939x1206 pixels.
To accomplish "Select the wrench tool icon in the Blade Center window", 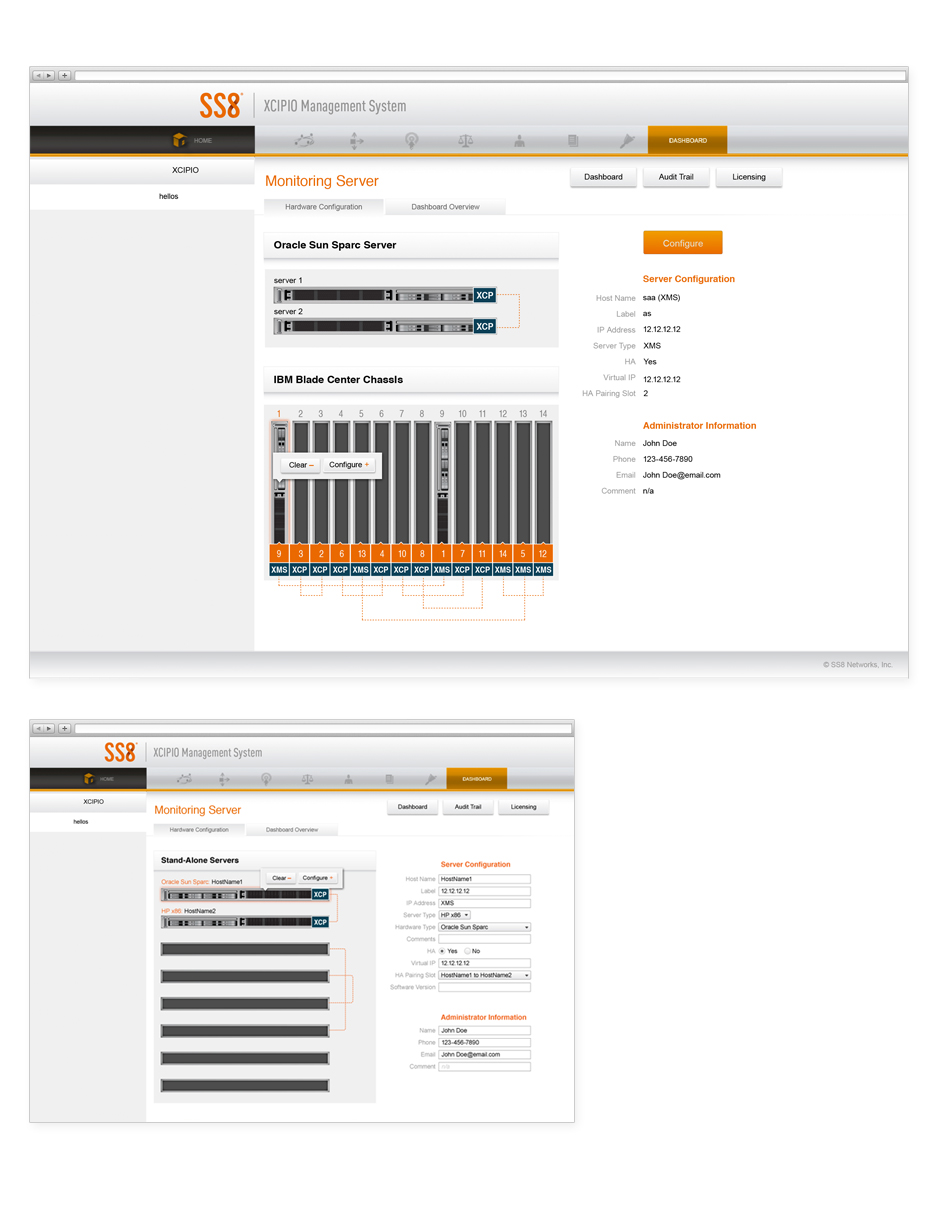I will pyautogui.click(x=627, y=141).
